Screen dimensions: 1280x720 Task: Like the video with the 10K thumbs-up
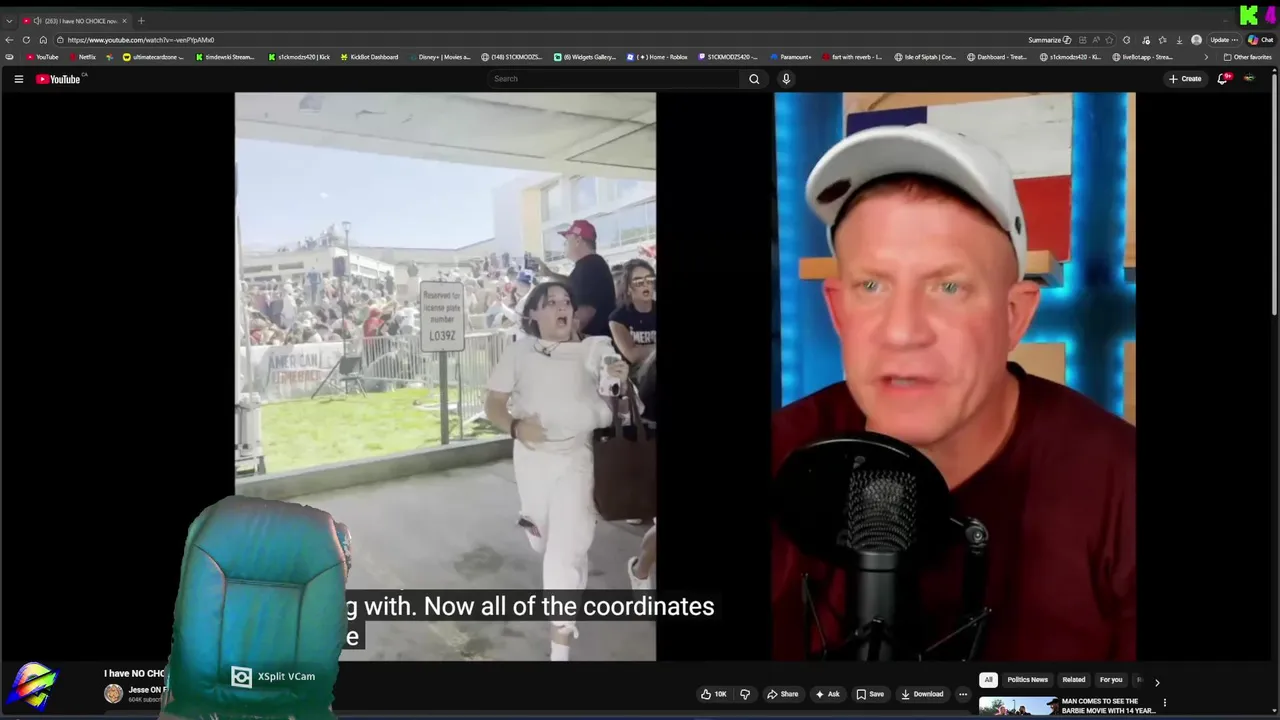(x=714, y=694)
